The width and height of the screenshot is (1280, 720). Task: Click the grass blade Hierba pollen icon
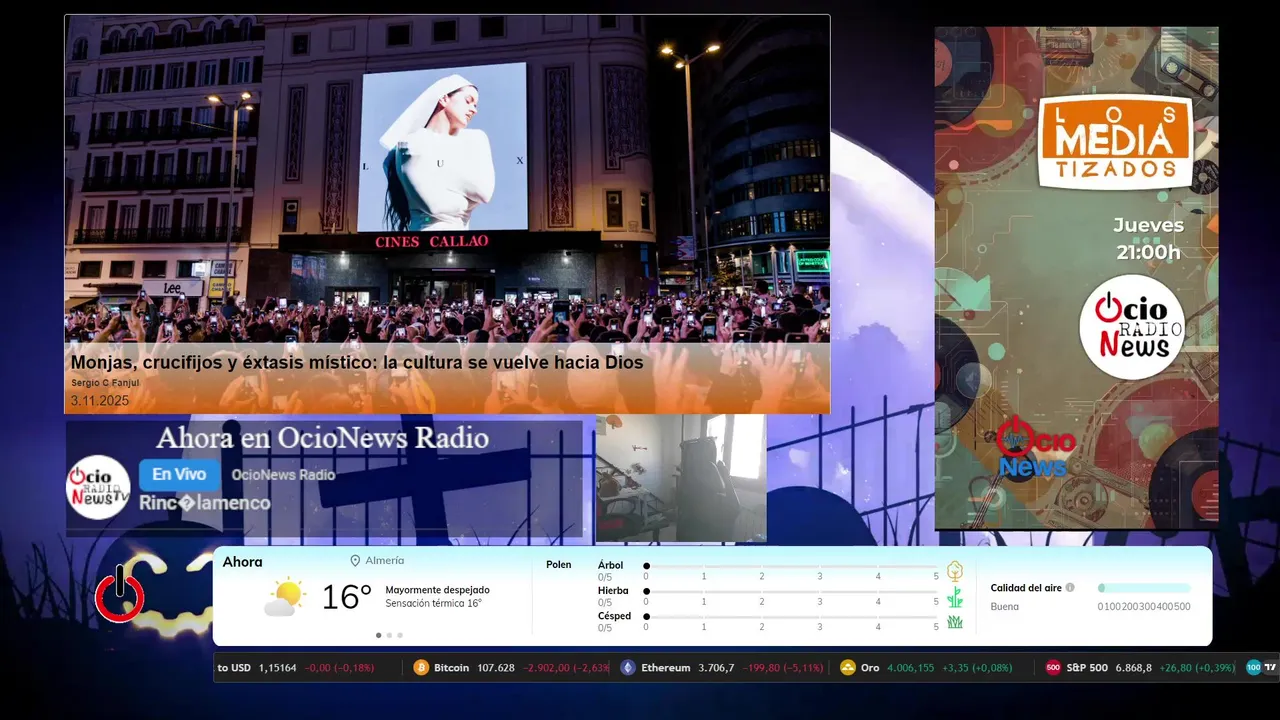(x=955, y=597)
